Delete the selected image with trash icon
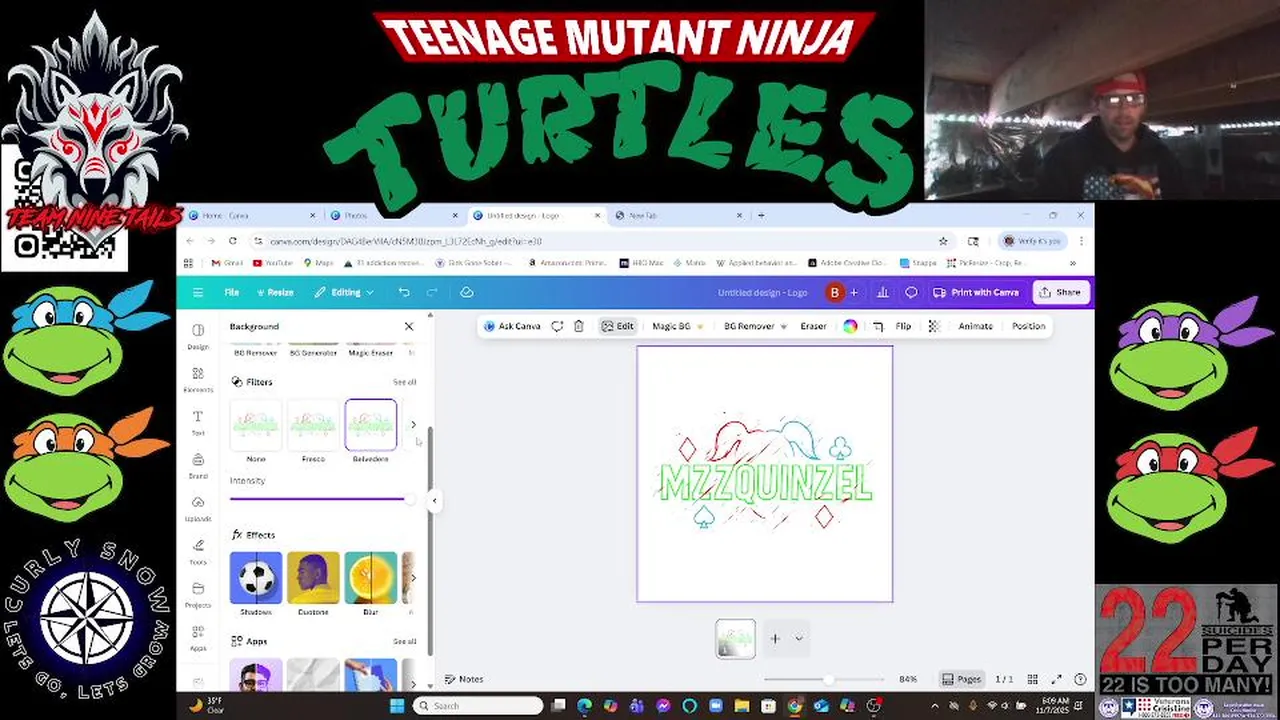 click(578, 326)
